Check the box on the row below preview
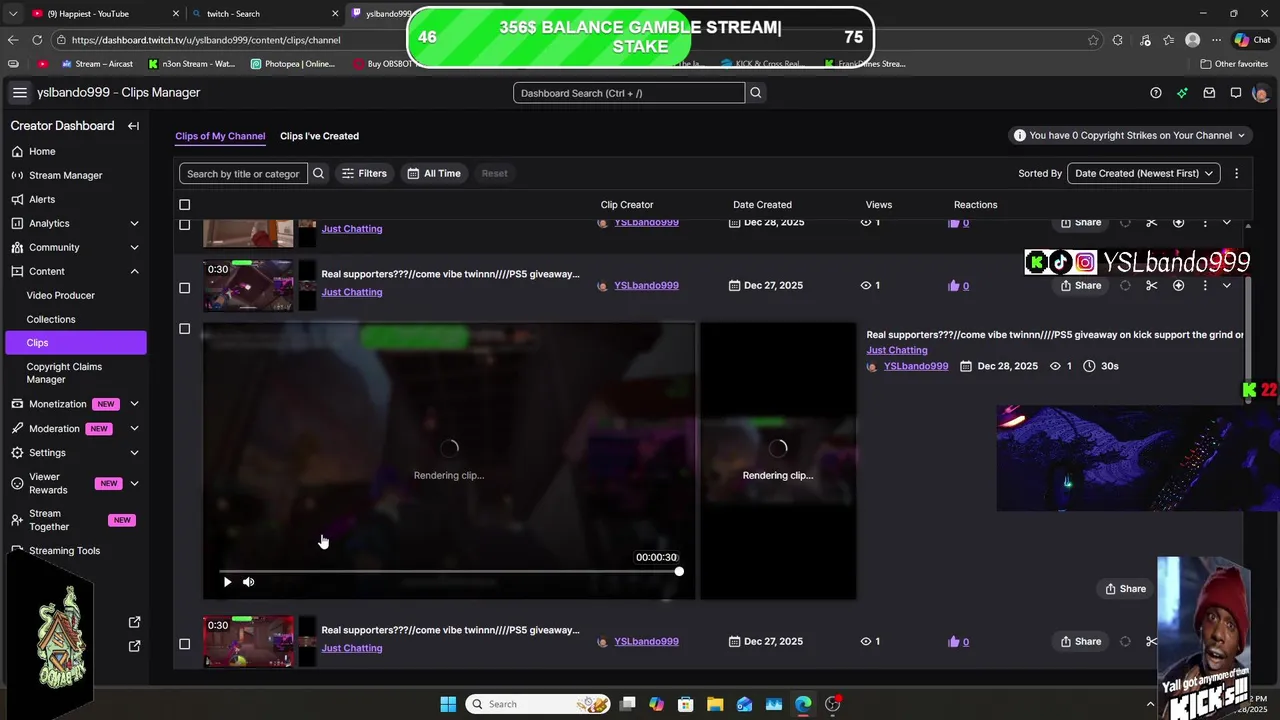The image size is (1280, 720). 184,644
